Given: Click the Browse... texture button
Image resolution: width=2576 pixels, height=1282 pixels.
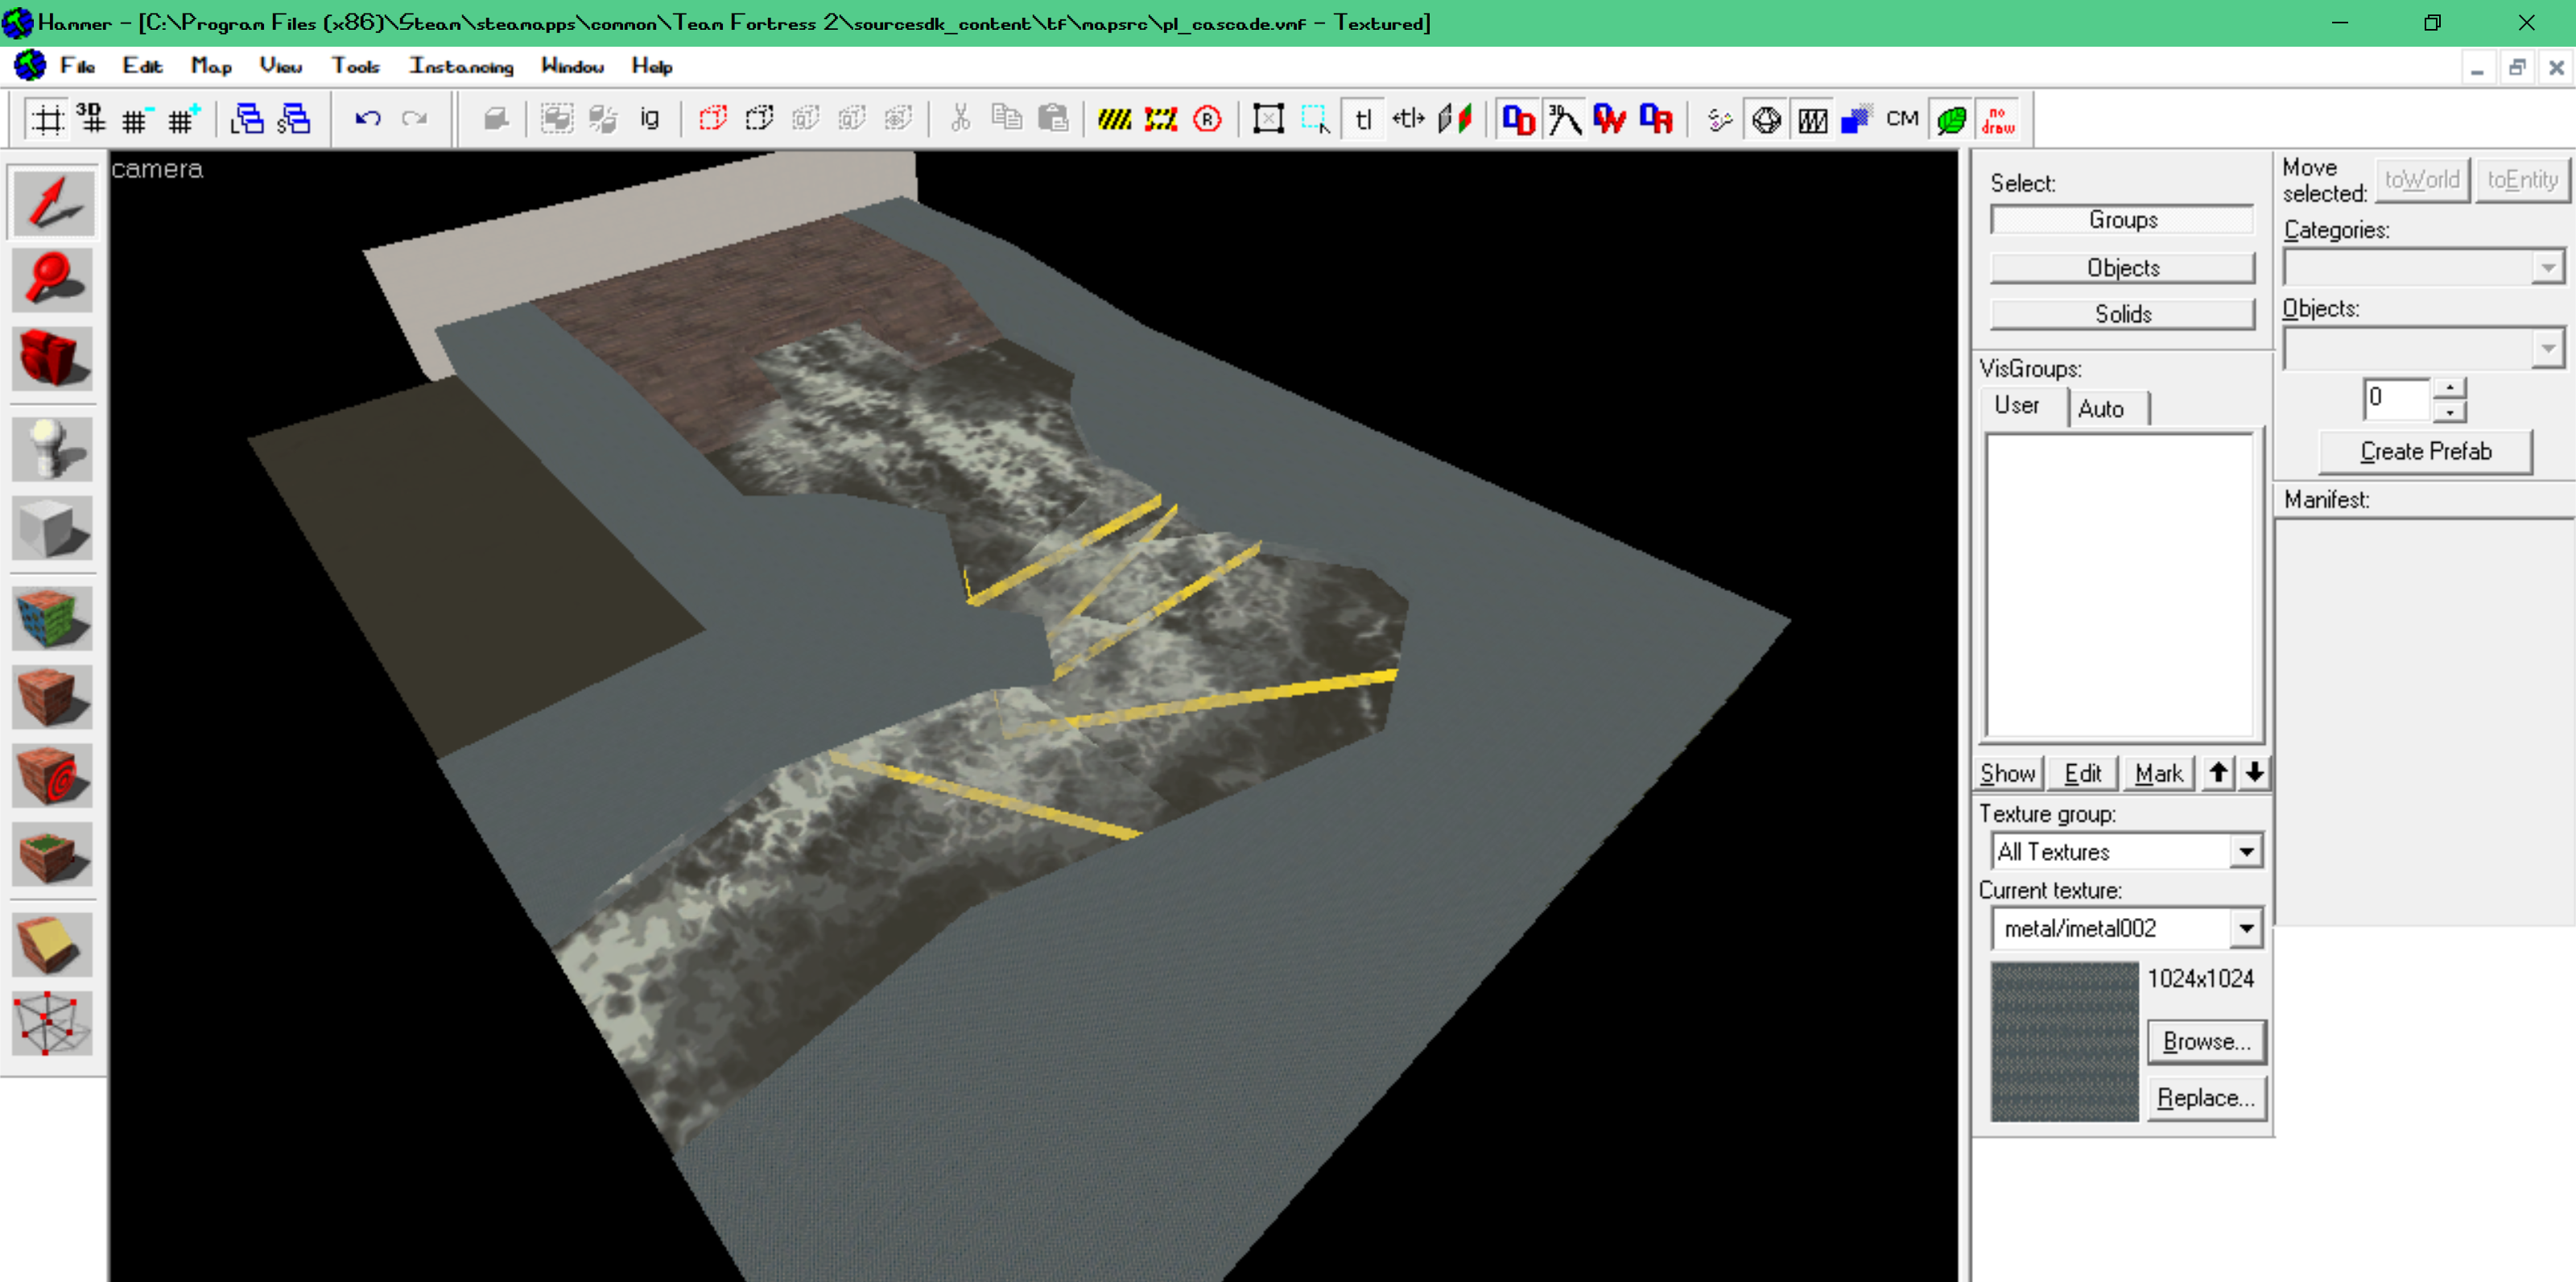Looking at the screenshot, I should click(2206, 1041).
